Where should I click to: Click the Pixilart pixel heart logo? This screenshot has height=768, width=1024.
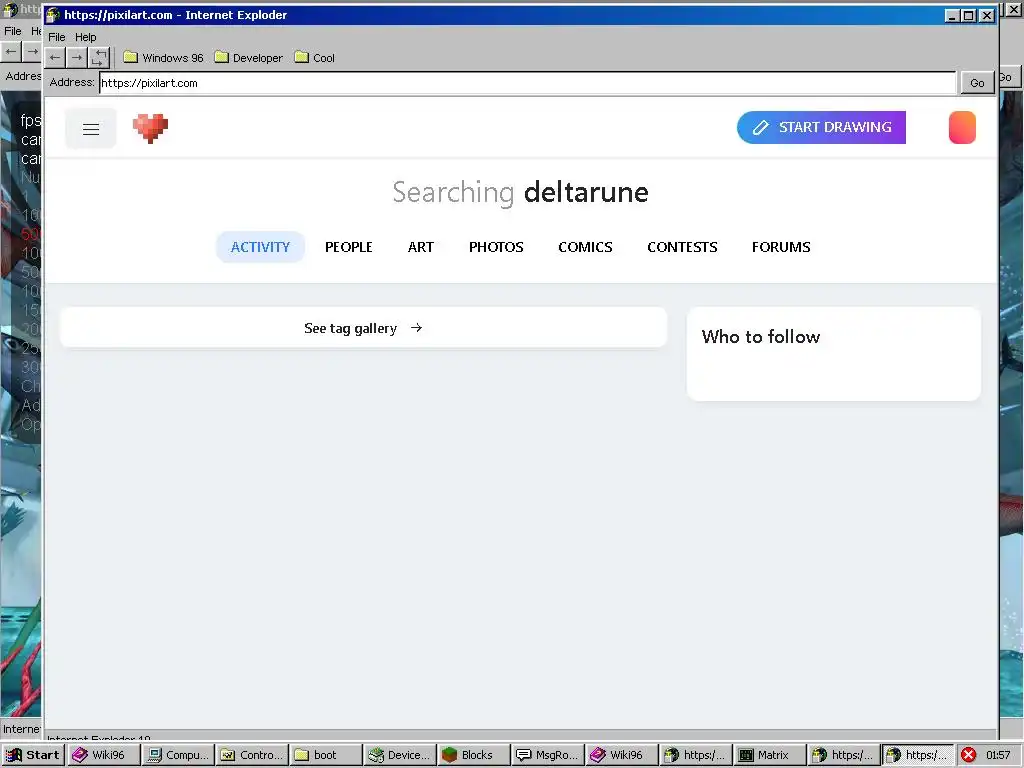tap(151, 128)
